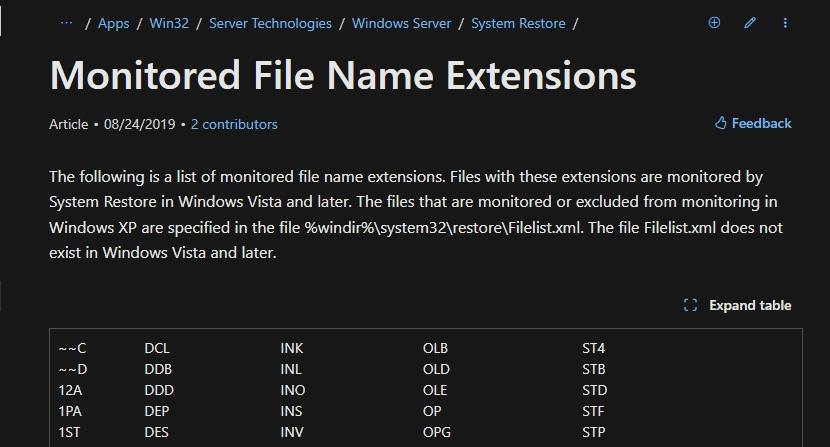Viewport: 830px width, 447px height.
Task: Click the 12A extension cell
Action: point(70,390)
